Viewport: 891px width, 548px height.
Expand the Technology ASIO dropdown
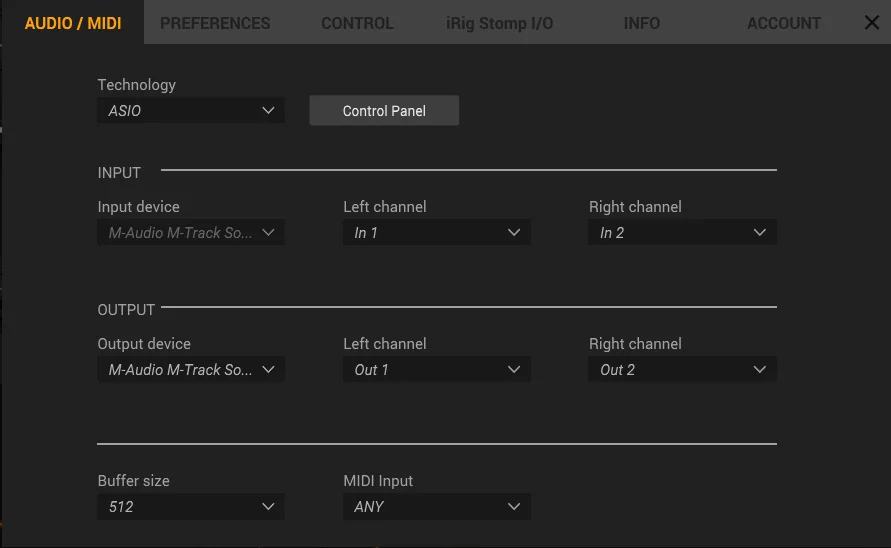click(x=190, y=111)
